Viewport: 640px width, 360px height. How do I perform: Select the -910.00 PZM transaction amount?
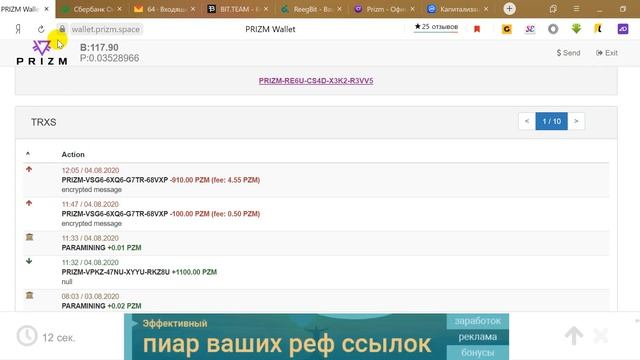[190, 180]
